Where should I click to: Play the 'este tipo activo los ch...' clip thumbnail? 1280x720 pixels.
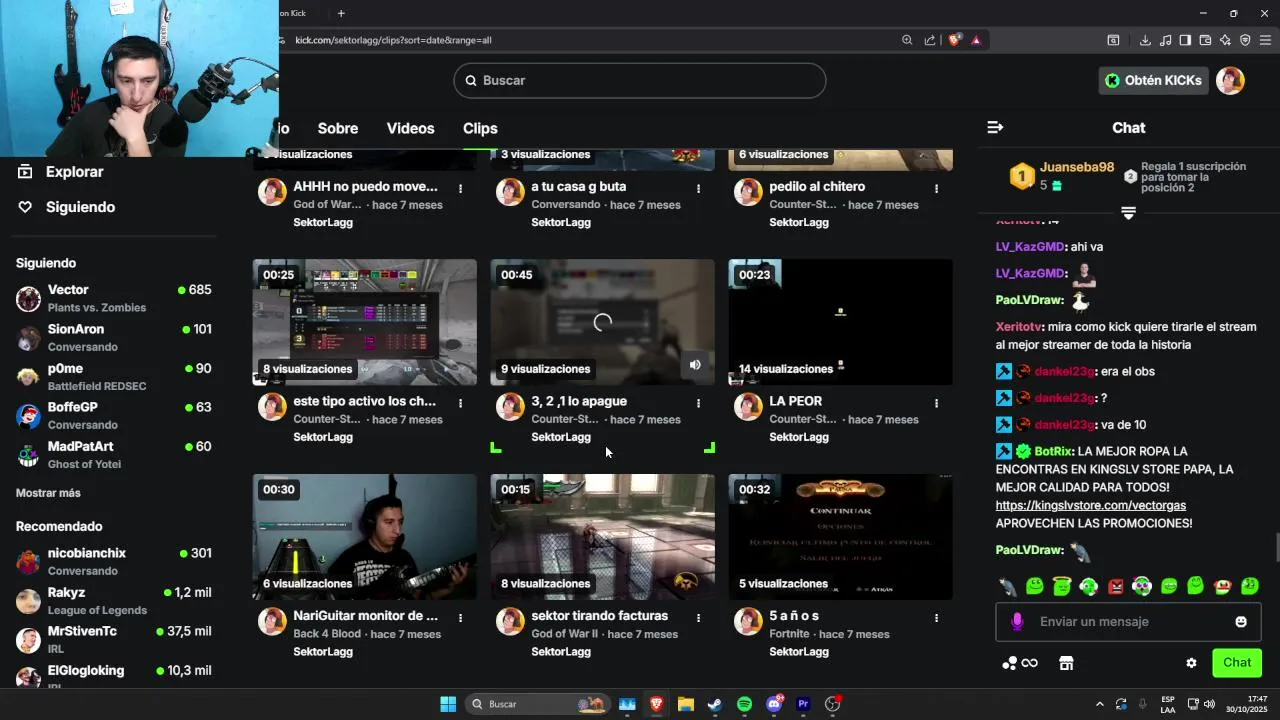pyautogui.click(x=365, y=322)
